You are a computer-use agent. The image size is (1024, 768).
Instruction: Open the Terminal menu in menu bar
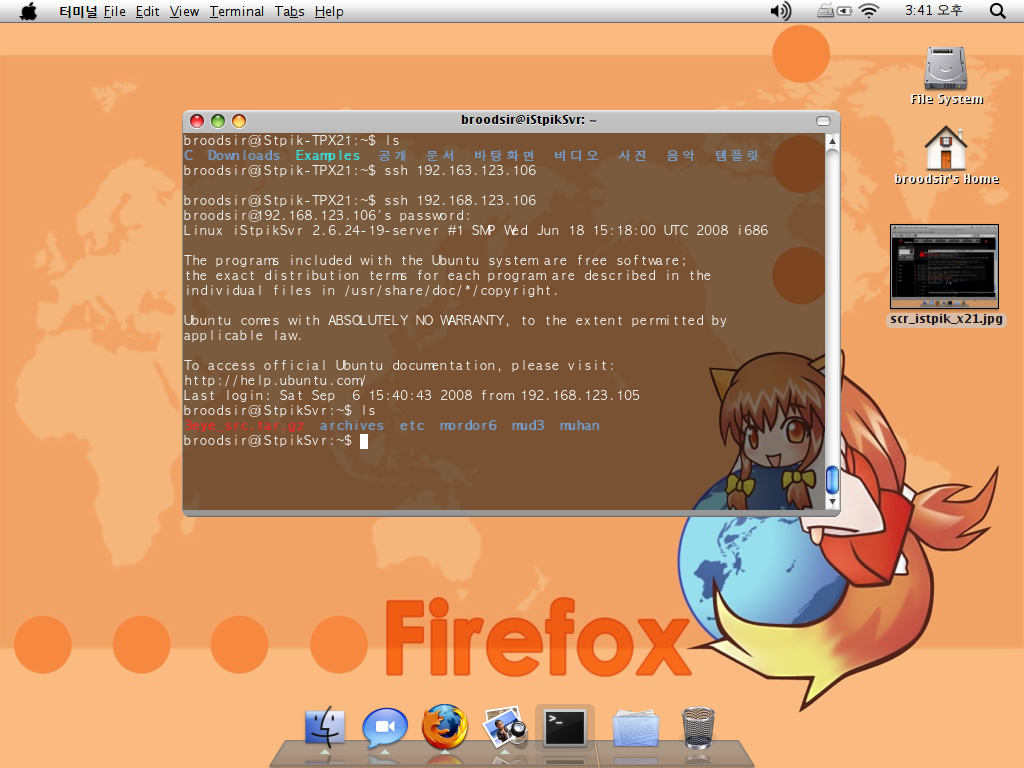point(237,11)
